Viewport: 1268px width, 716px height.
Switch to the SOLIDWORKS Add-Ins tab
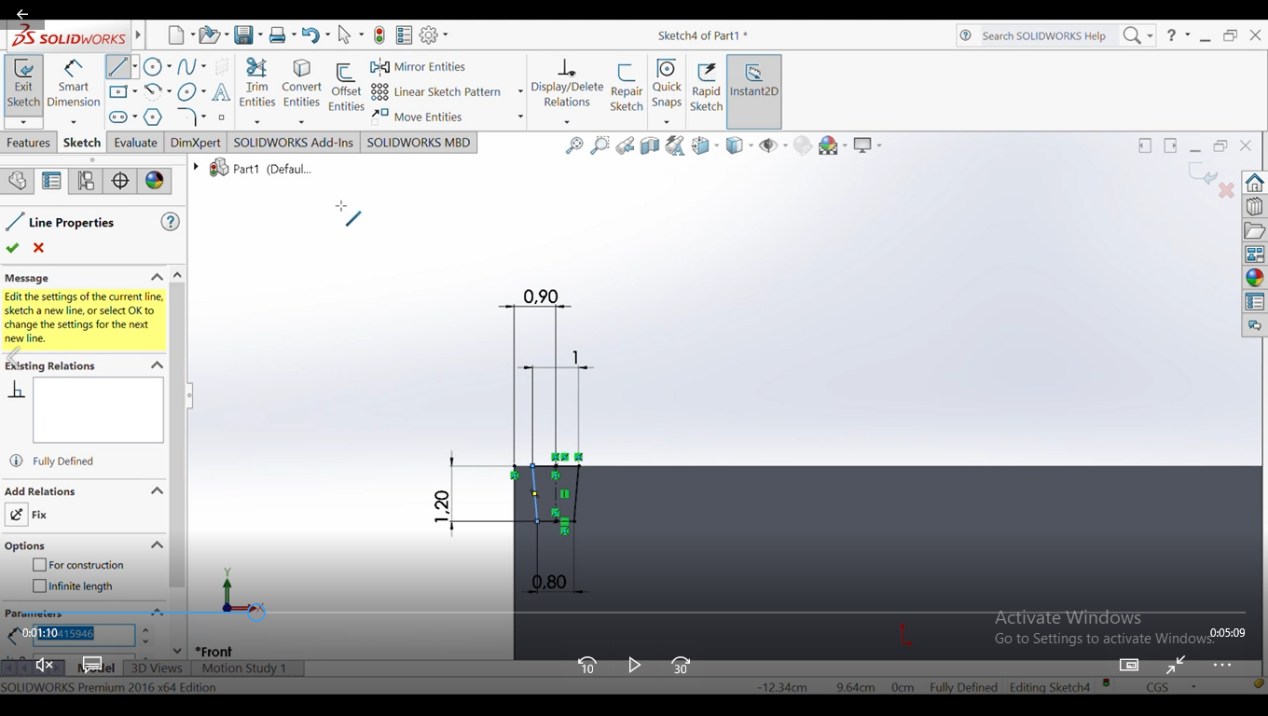tap(293, 143)
